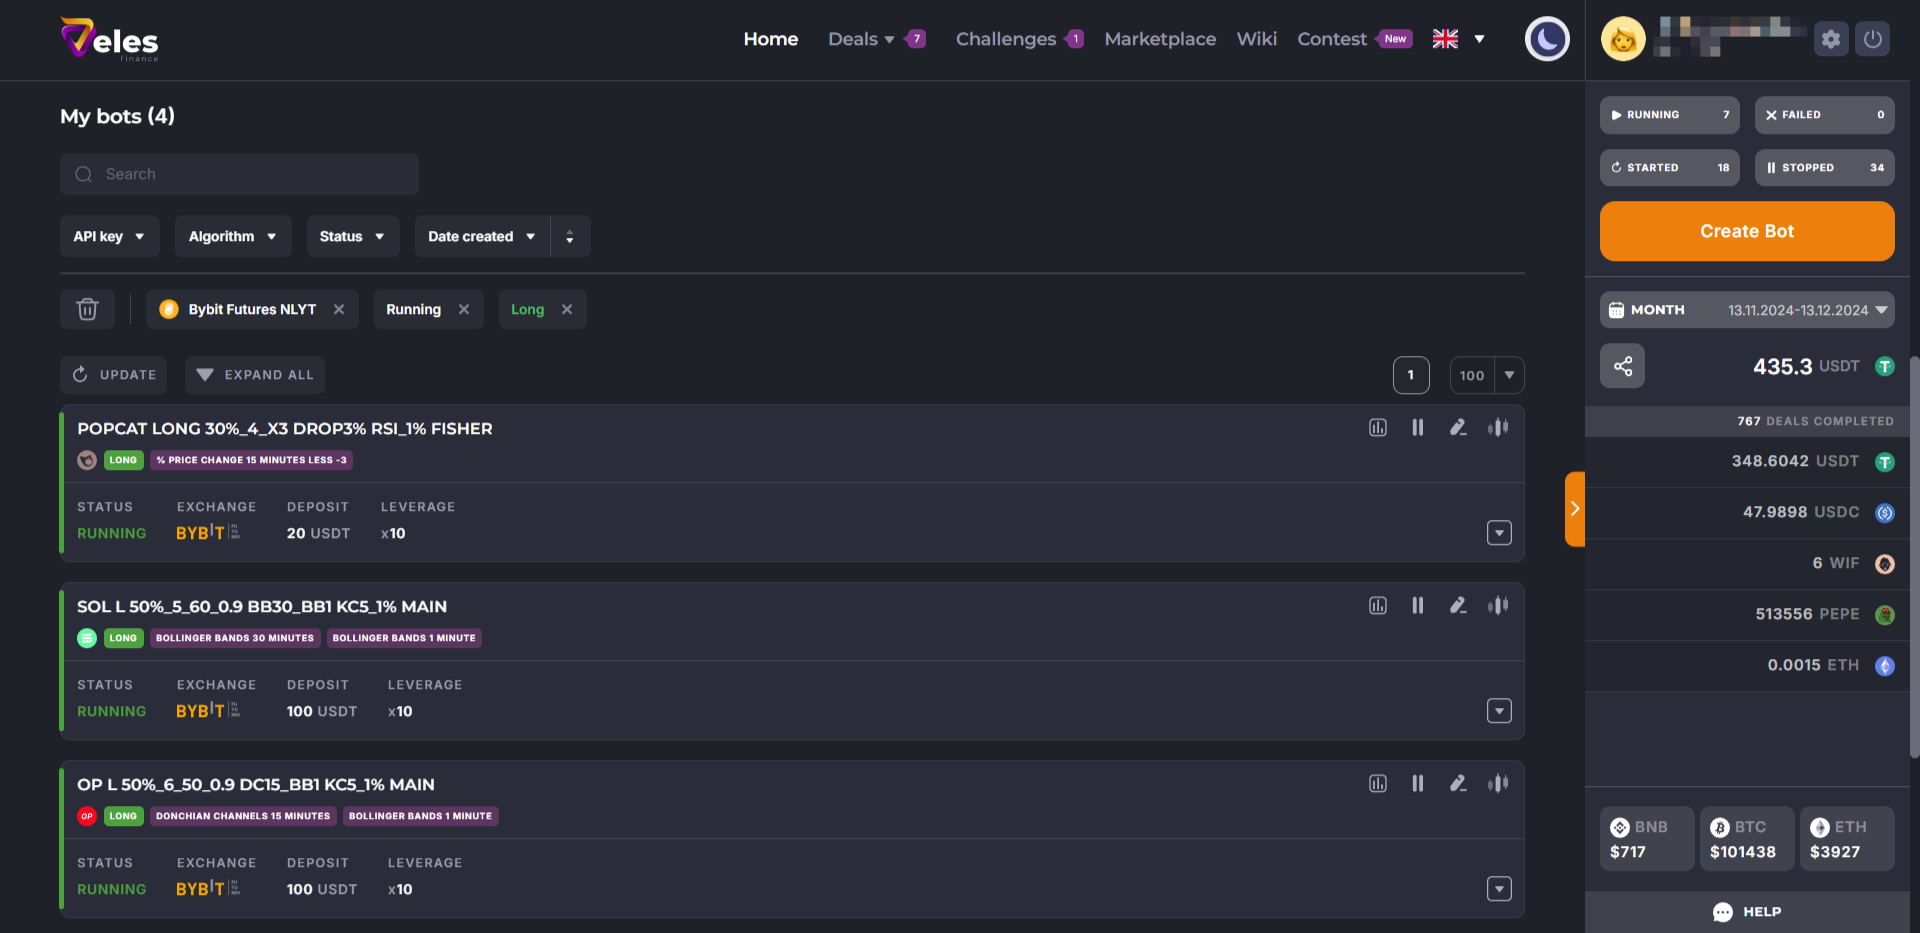Open account settings gear icon
The image size is (1920, 933).
1830,40
